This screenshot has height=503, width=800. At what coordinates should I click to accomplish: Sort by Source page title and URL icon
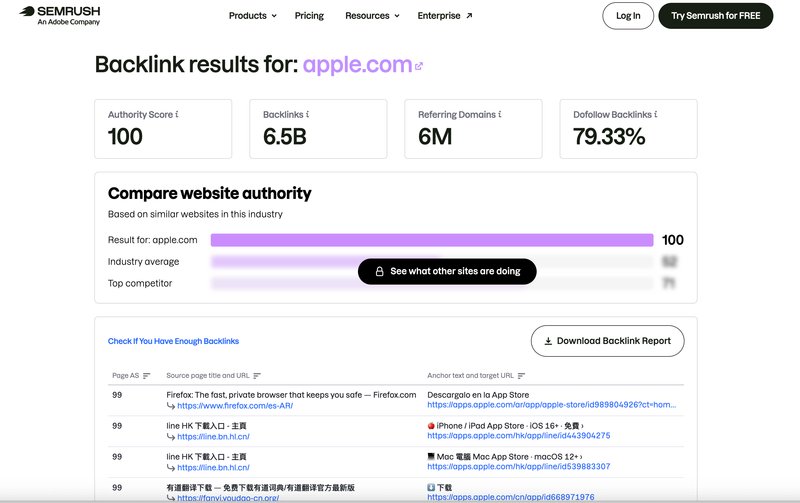(257, 376)
